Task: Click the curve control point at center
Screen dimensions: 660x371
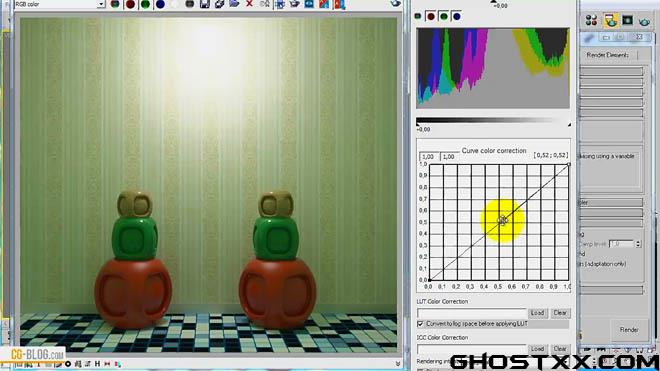Action: coord(503,220)
